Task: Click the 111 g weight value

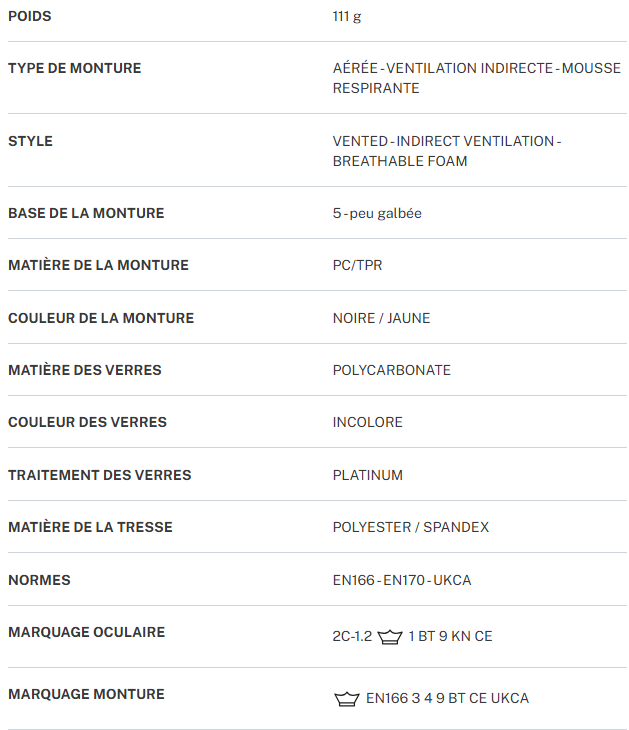Action: click(x=347, y=16)
